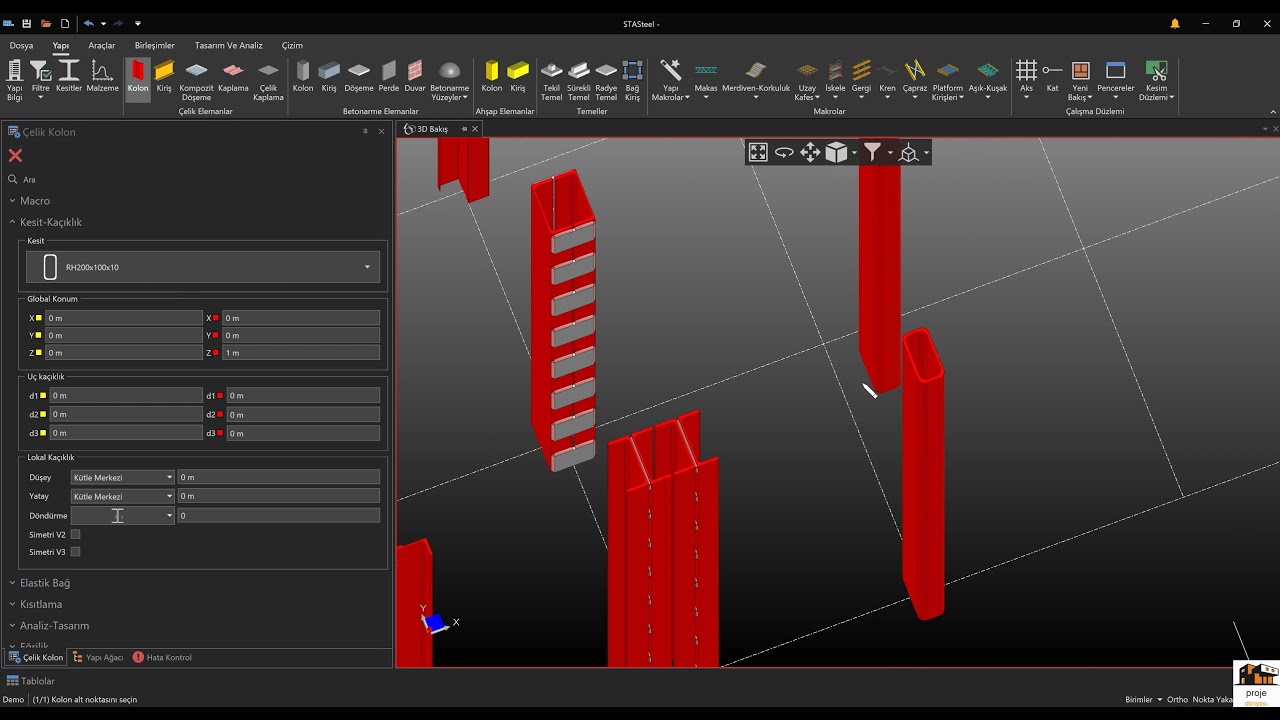The width and height of the screenshot is (1280, 720).
Task: Open the Dosya menu
Action: pos(21,45)
